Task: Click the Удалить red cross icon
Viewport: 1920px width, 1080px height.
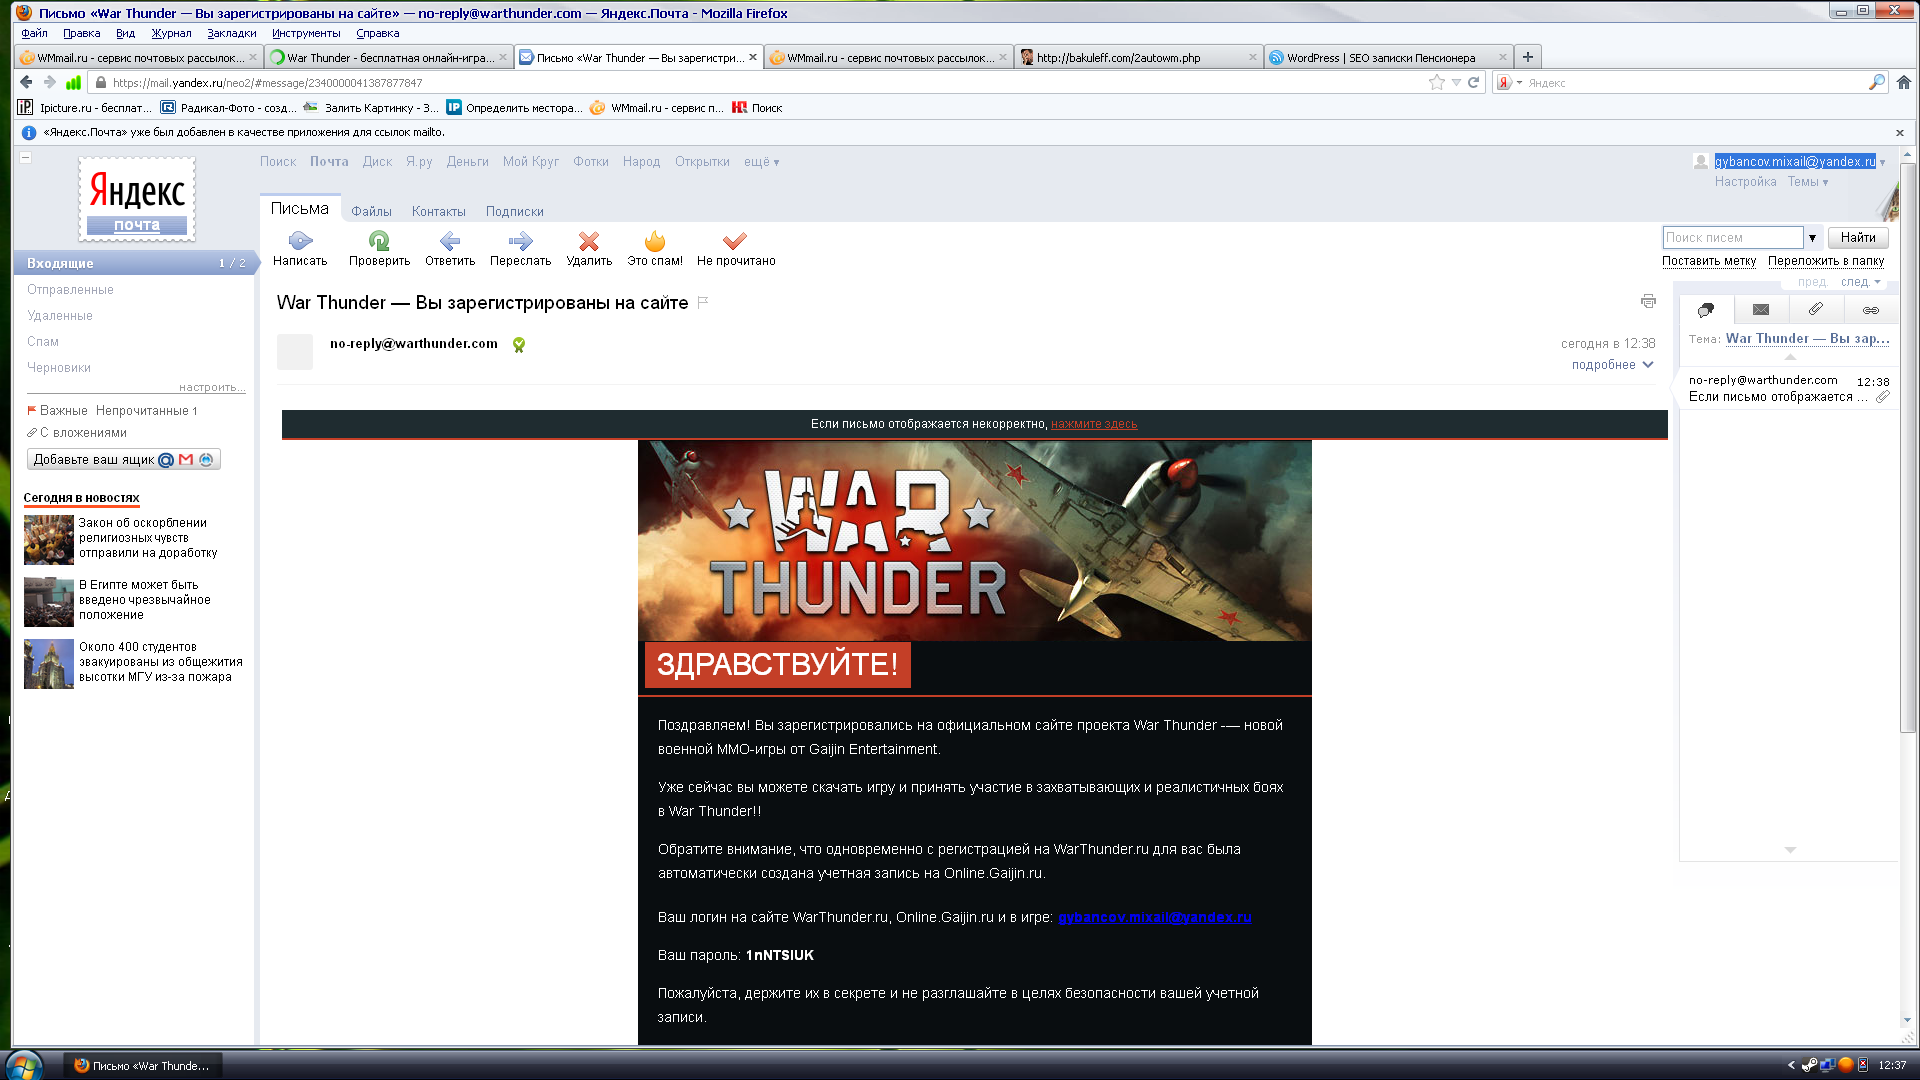Action: pos(589,241)
